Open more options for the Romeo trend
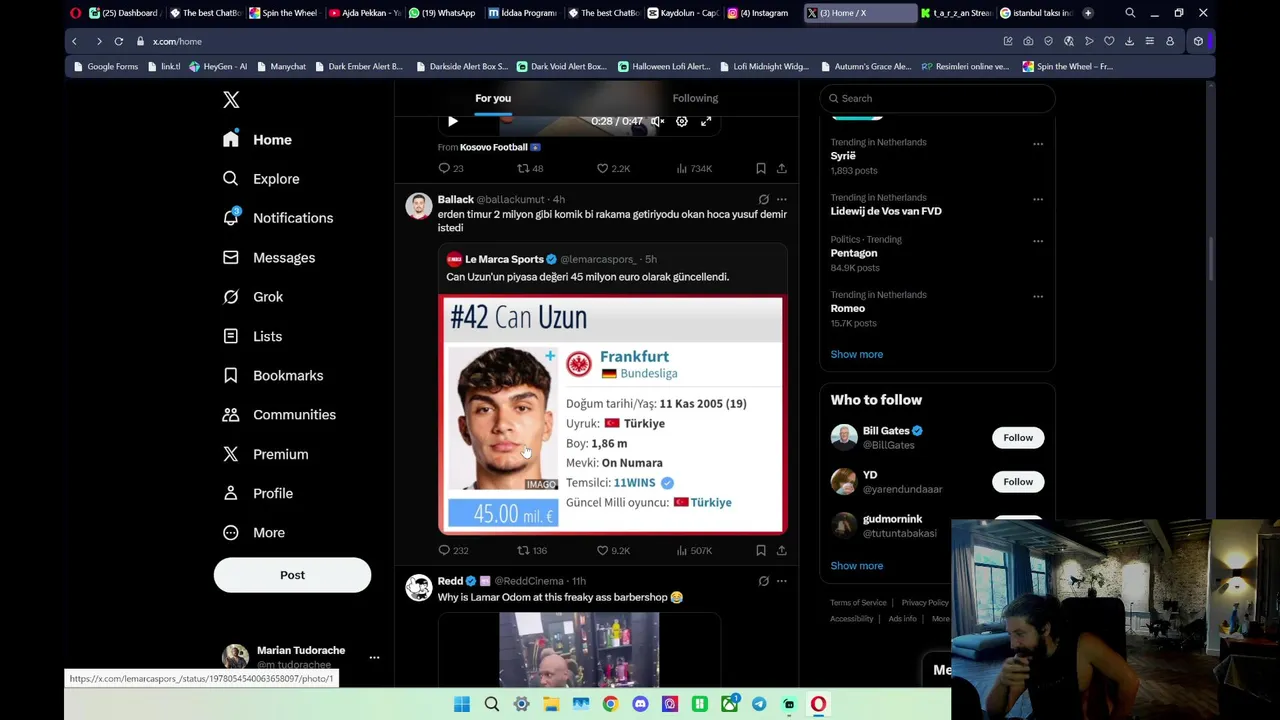Viewport: 1280px width, 720px height. [1038, 297]
